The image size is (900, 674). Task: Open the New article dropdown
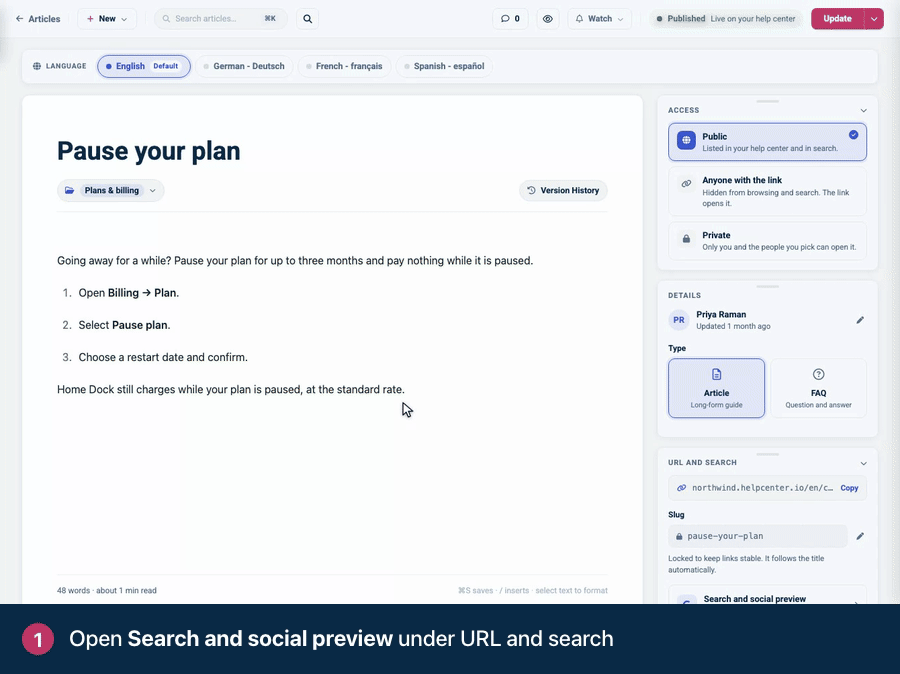107,19
